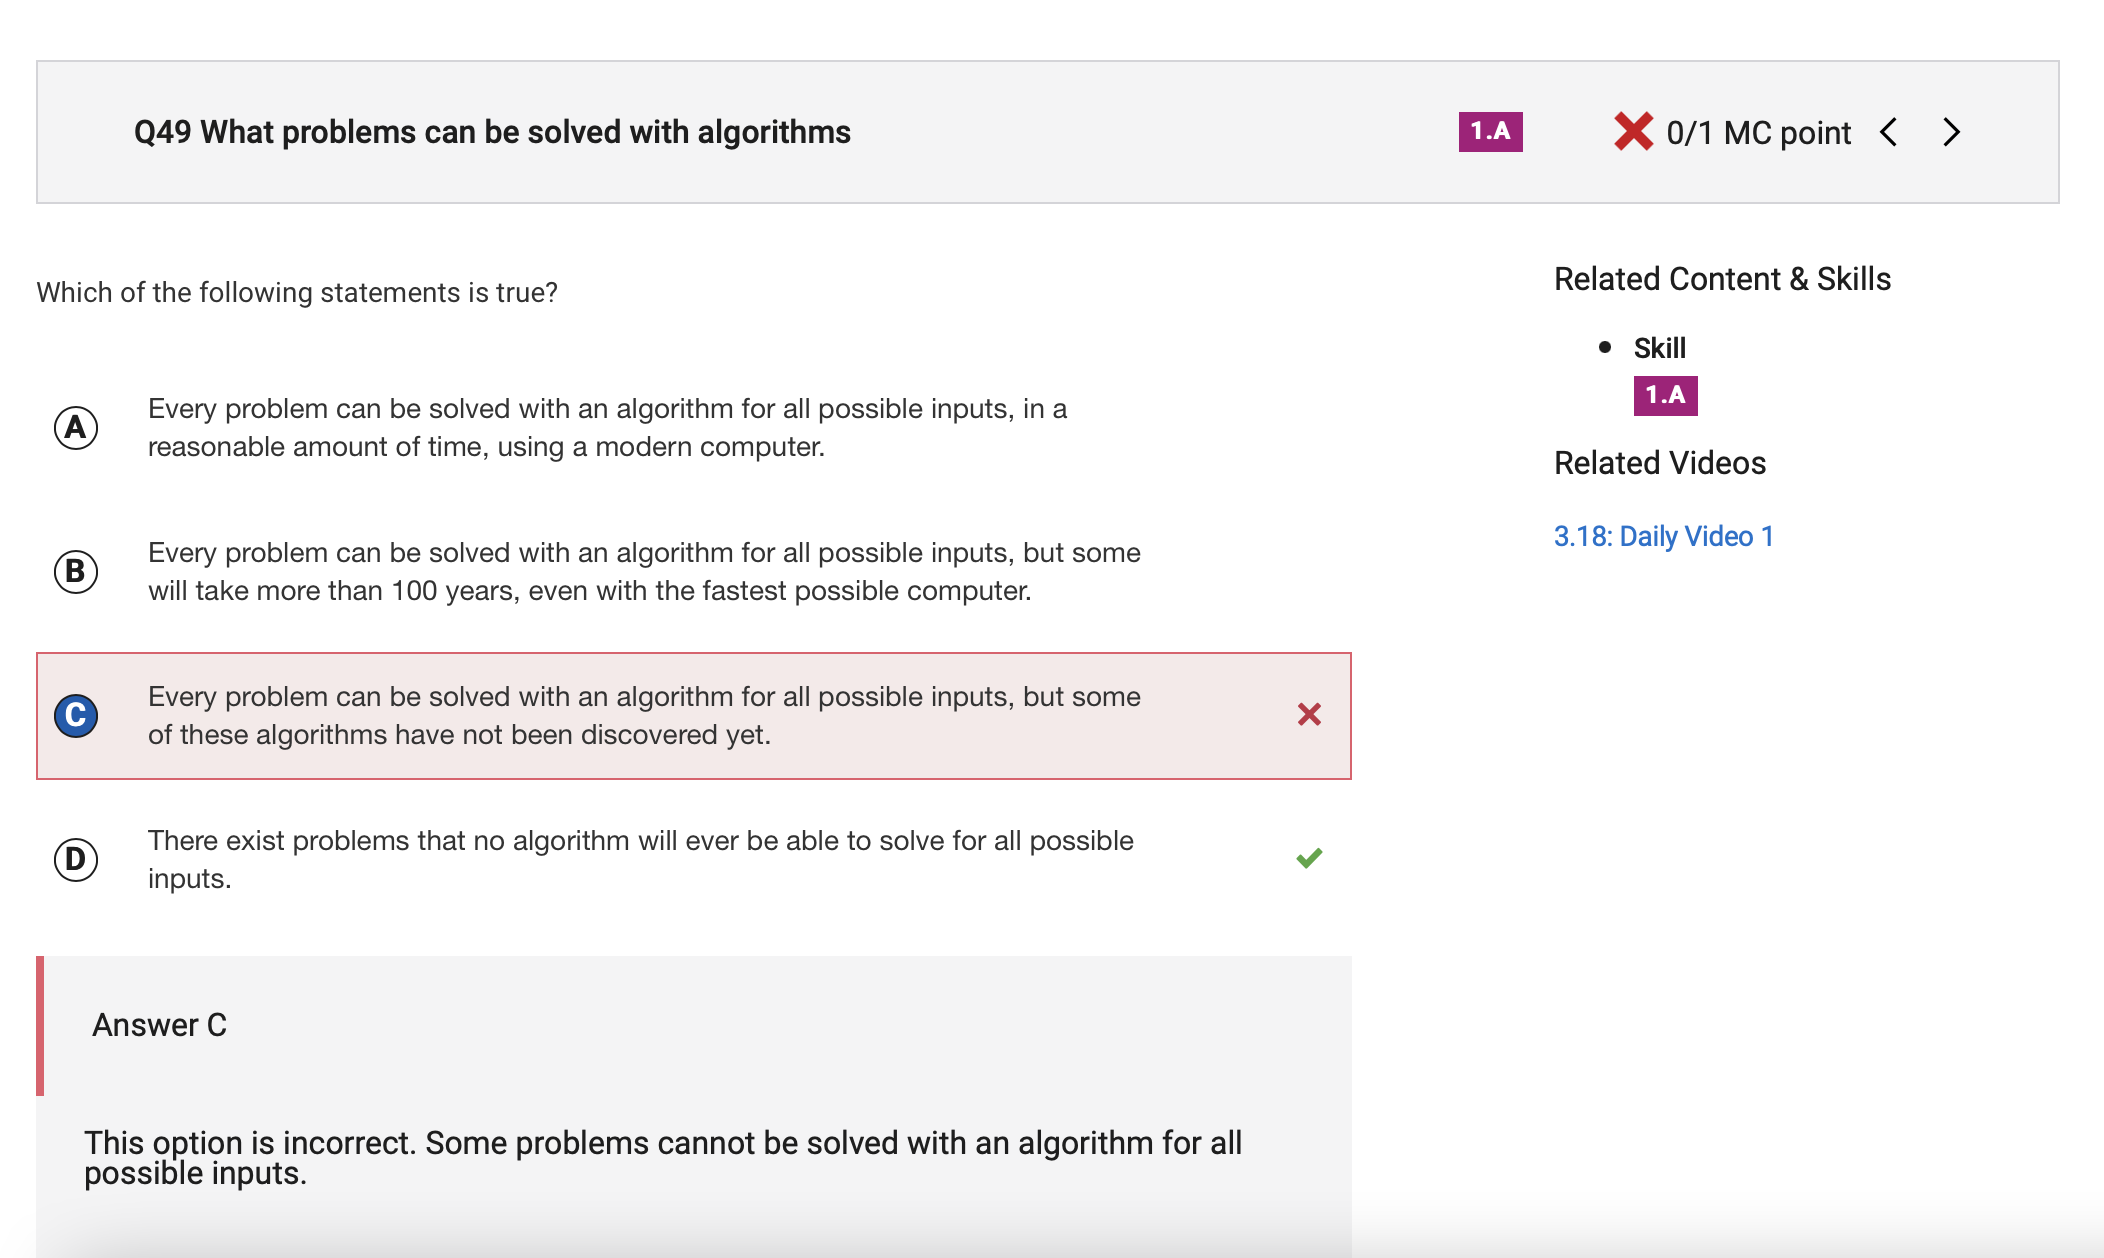The height and width of the screenshot is (1258, 2104).
Task: Go to the previous question arrow
Action: point(1888,132)
